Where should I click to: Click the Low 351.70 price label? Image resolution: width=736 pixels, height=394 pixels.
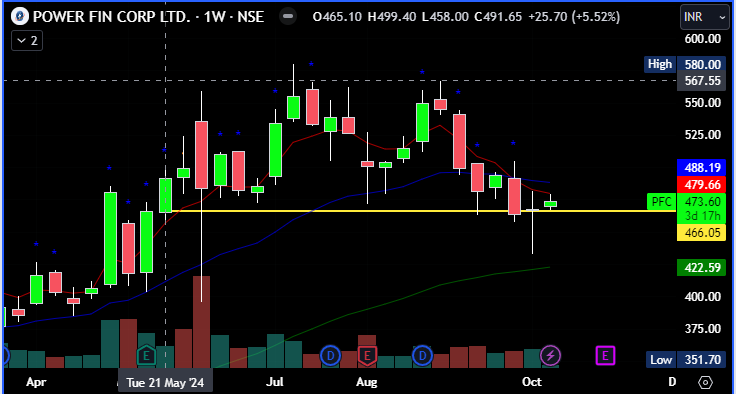(685, 360)
